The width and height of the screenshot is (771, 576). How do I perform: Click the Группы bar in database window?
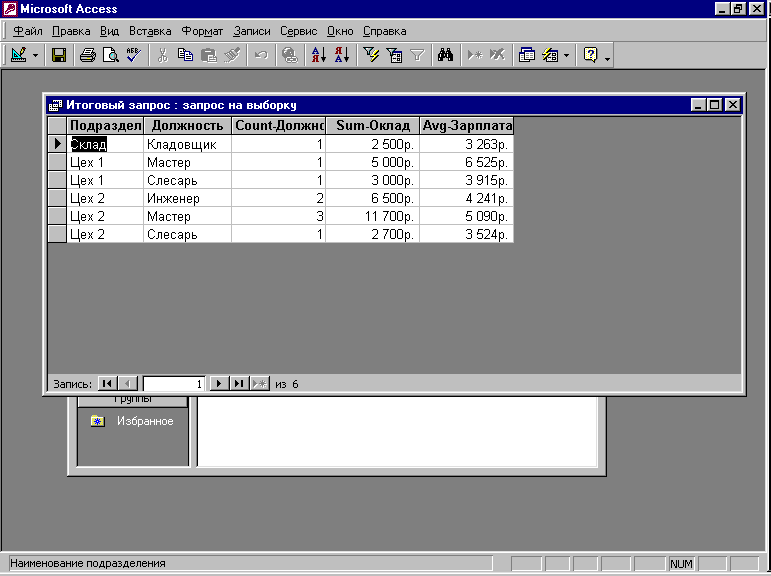click(x=133, y=400)
